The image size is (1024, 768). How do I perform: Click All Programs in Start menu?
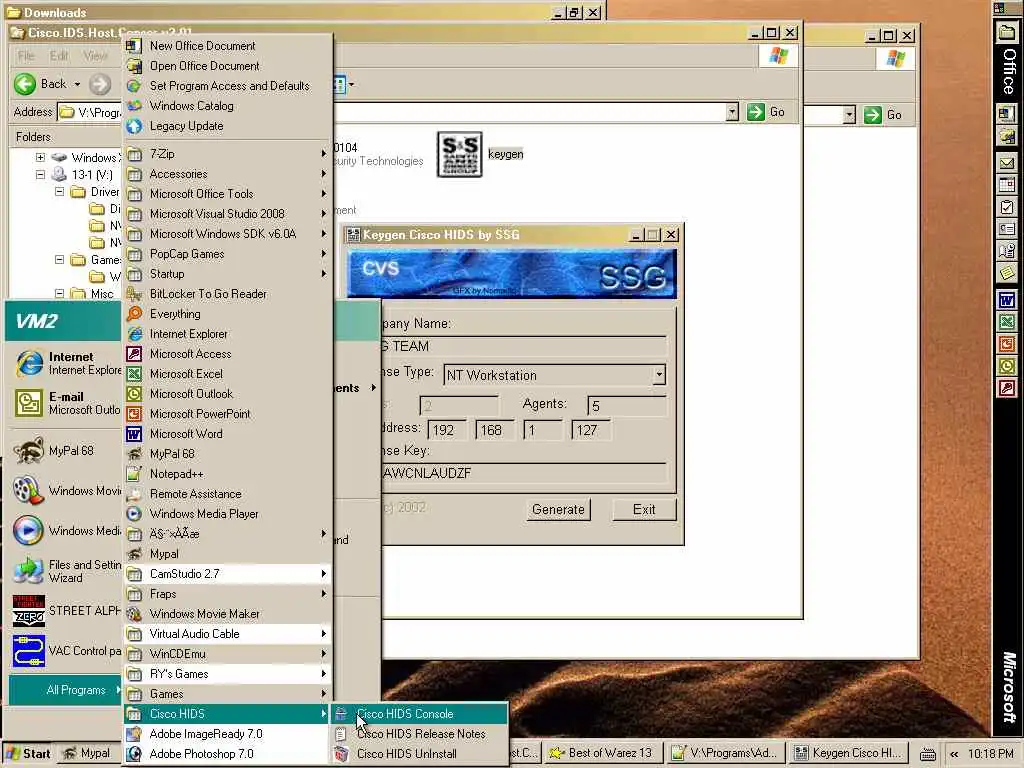click(x=65, y=690)
